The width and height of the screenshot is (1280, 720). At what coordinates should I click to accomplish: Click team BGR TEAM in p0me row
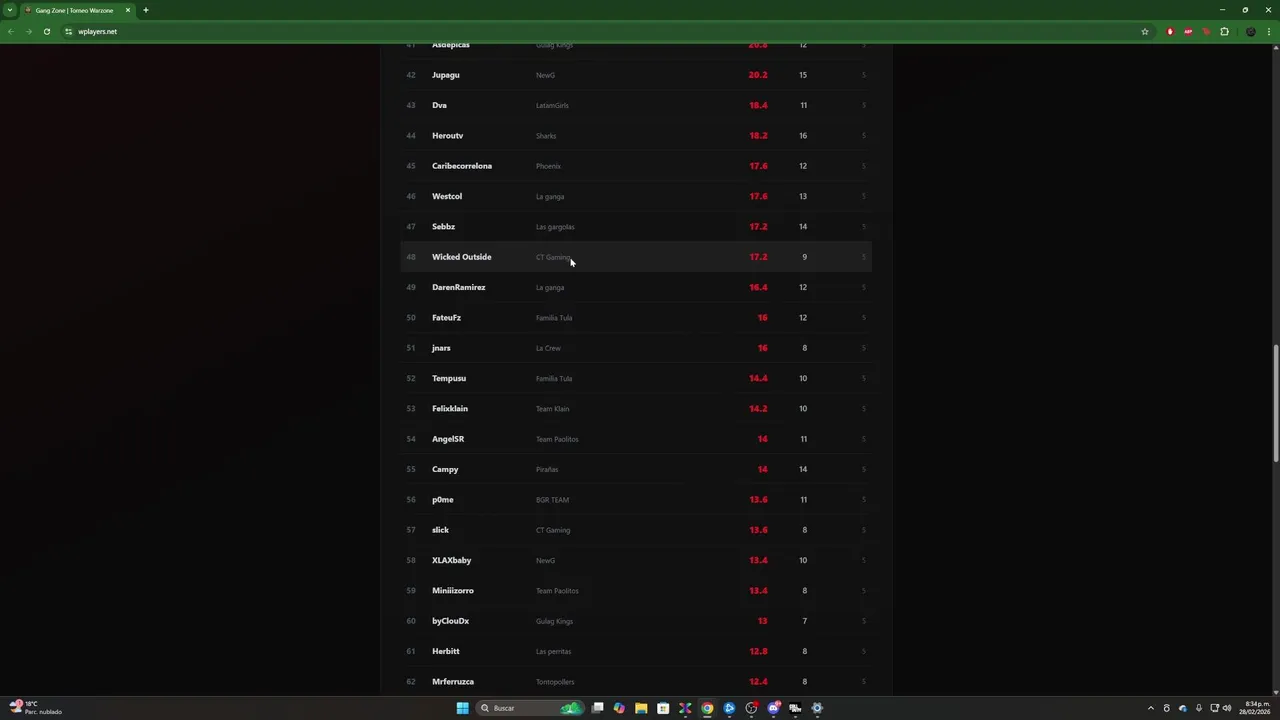[x=552, y=500]
